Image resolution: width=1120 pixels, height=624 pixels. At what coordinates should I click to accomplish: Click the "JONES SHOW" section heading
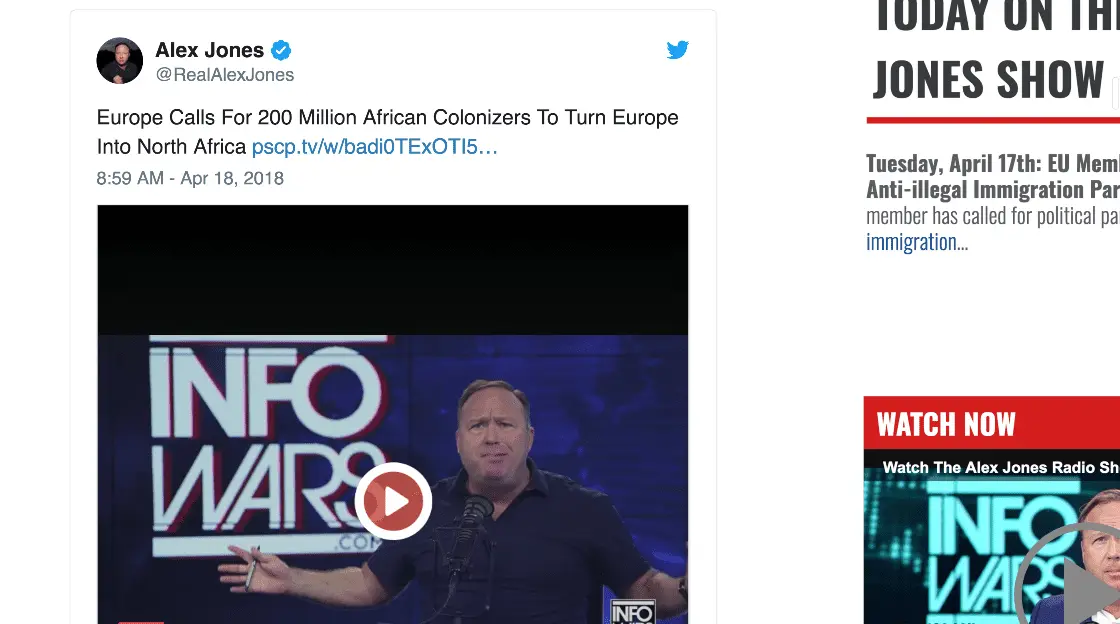988,80
